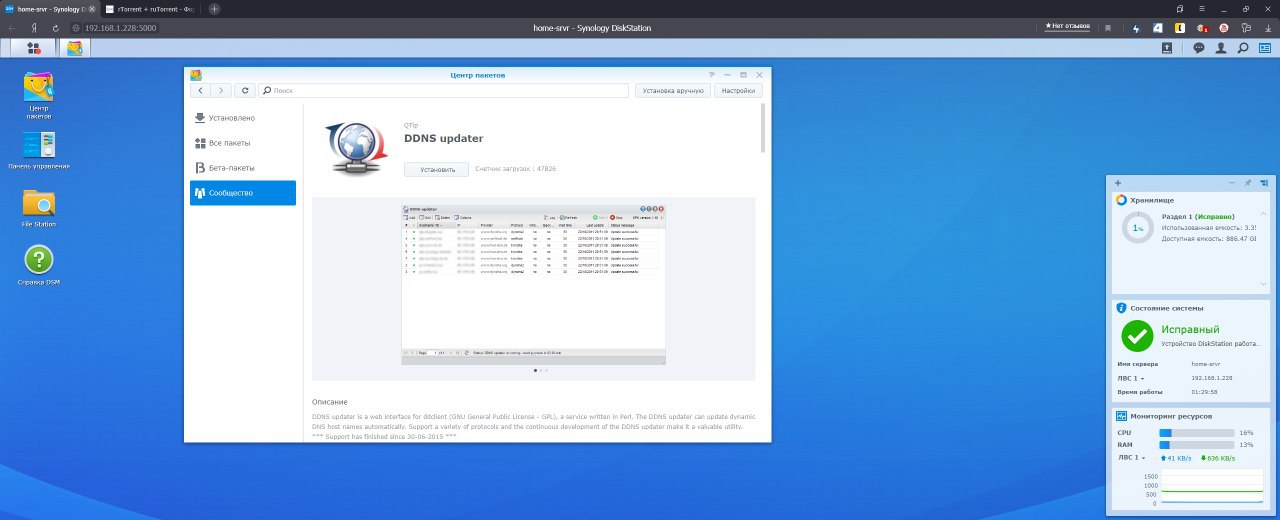Go back in Package Center
This screenshot has width=1280, height=520.
200,90
